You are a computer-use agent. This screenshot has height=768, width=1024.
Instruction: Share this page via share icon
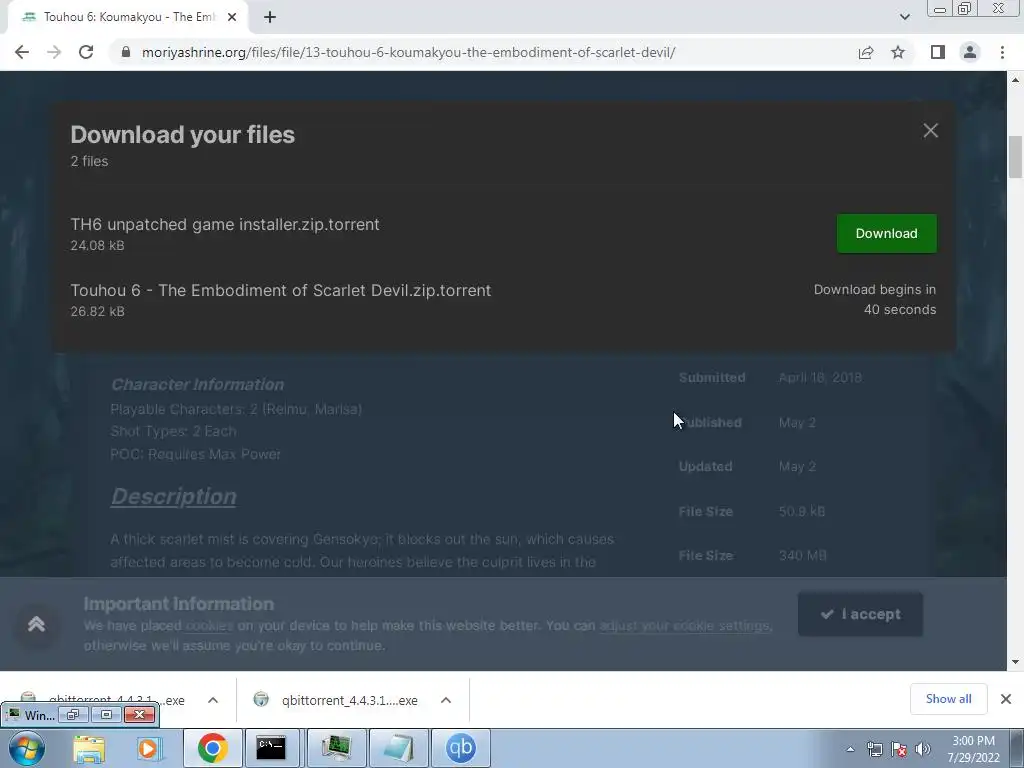tap(866, 52)
